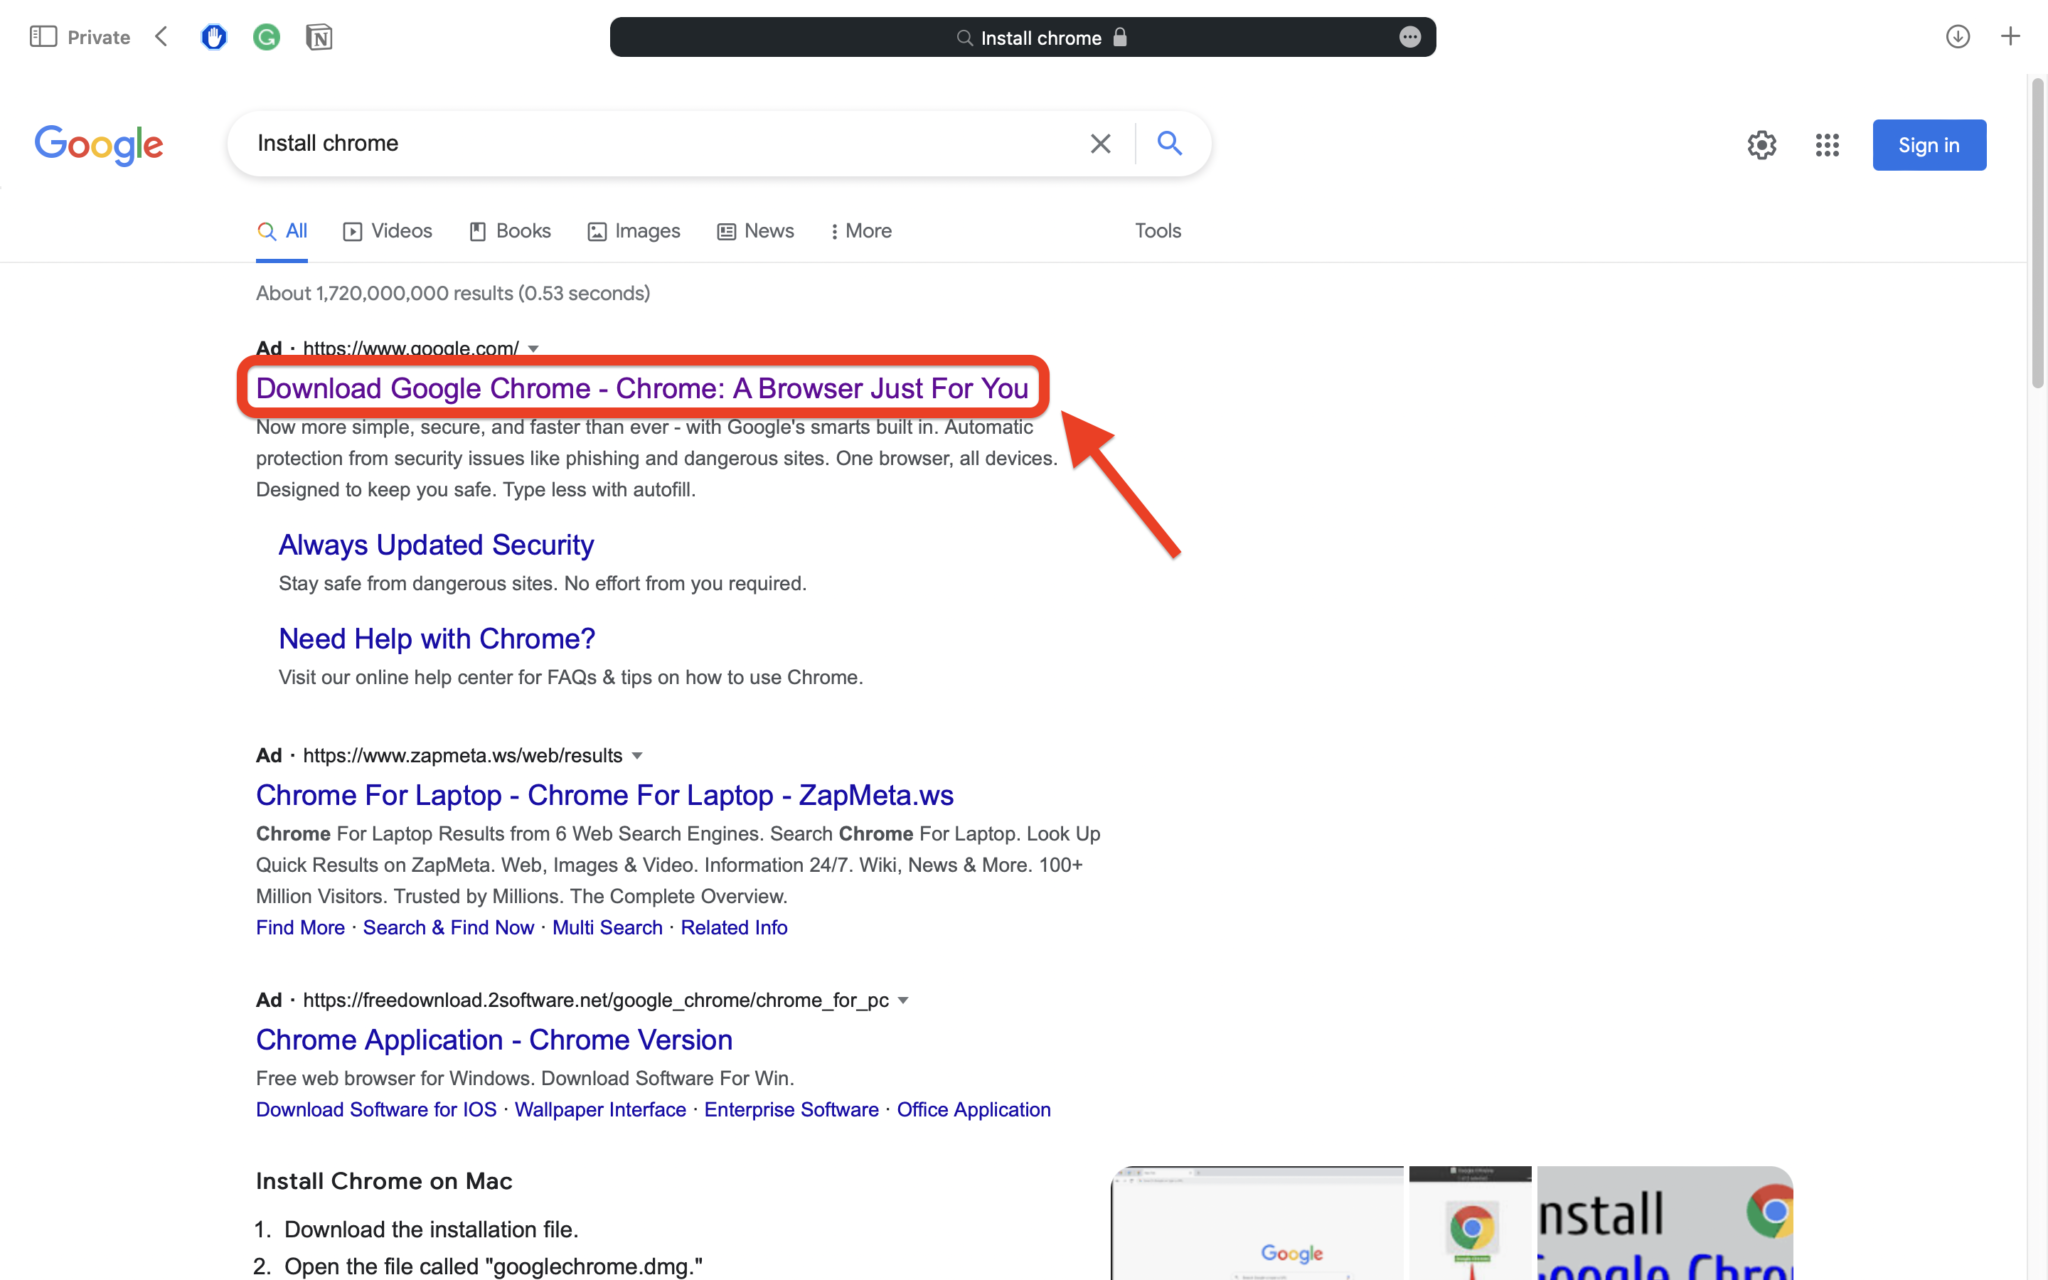The image size is (2048, 1280).
Task: Open Chrome For Laptop ZapMeta link
Action: click(605, 795)
